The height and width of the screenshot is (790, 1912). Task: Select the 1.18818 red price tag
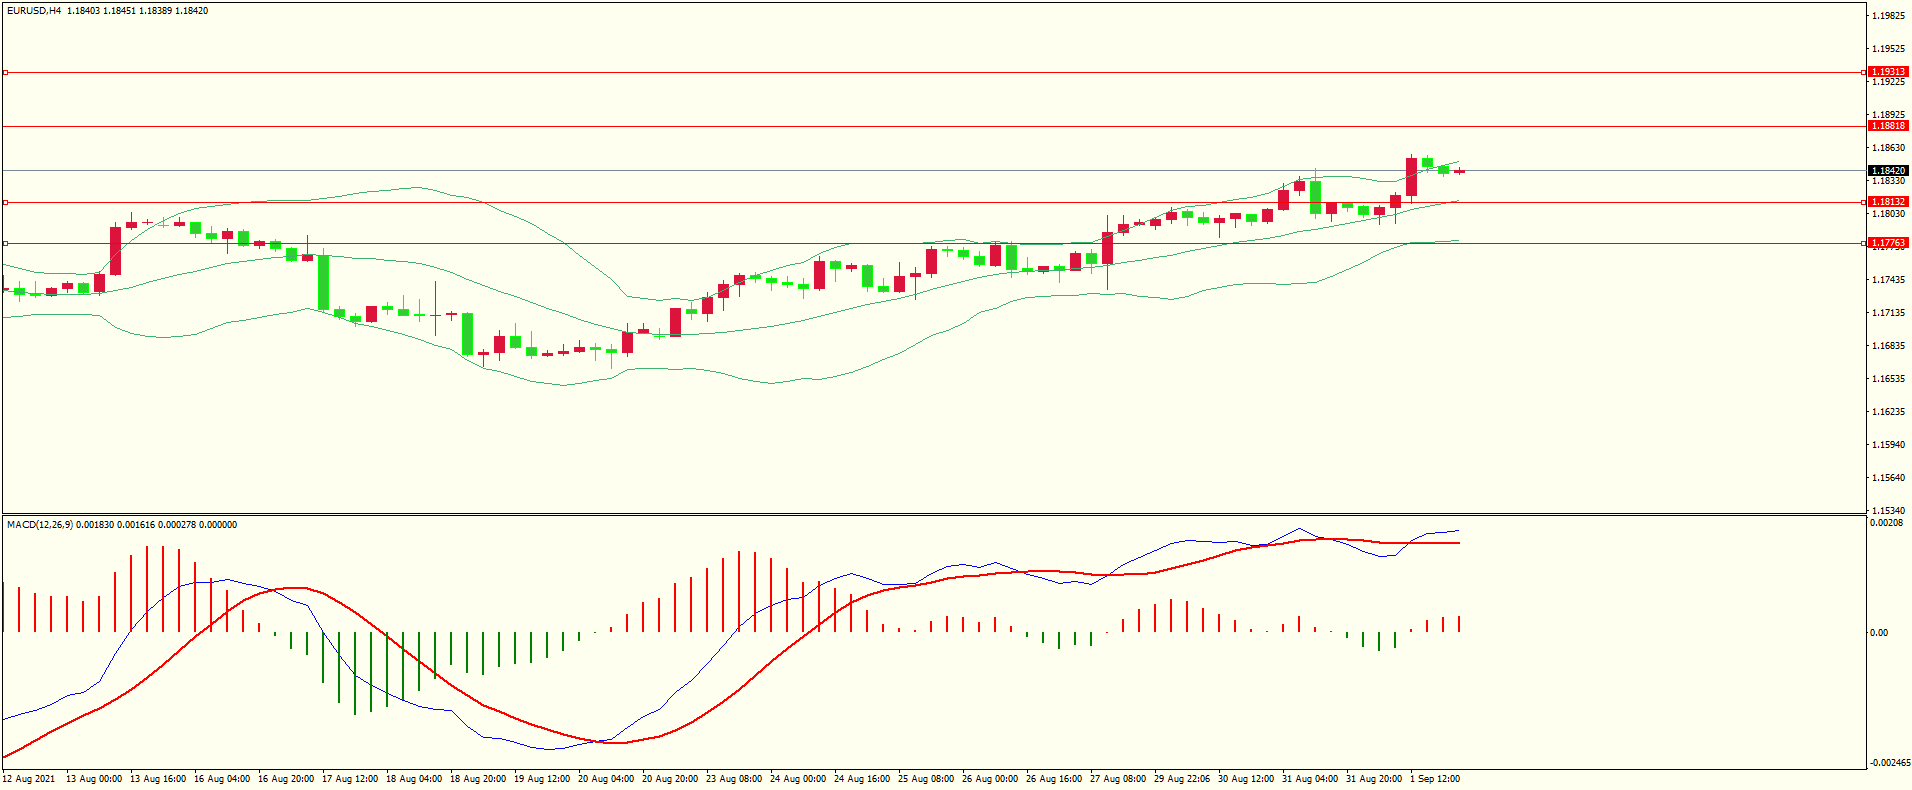(1888, 126)
